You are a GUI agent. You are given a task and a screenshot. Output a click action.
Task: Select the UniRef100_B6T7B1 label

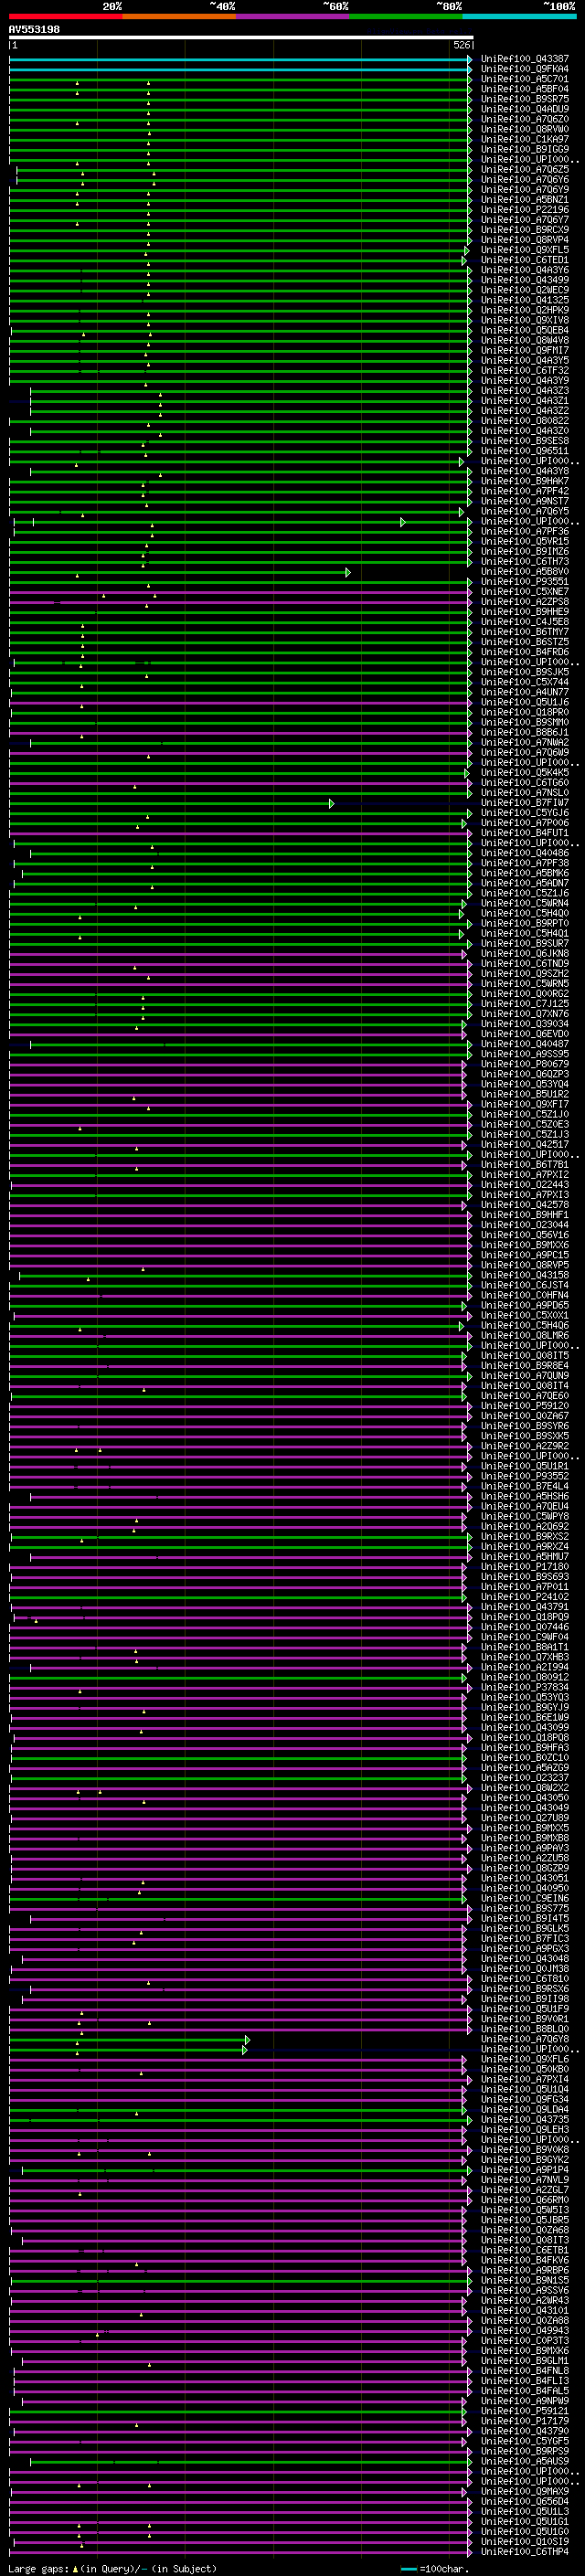tap(524, 1164)
